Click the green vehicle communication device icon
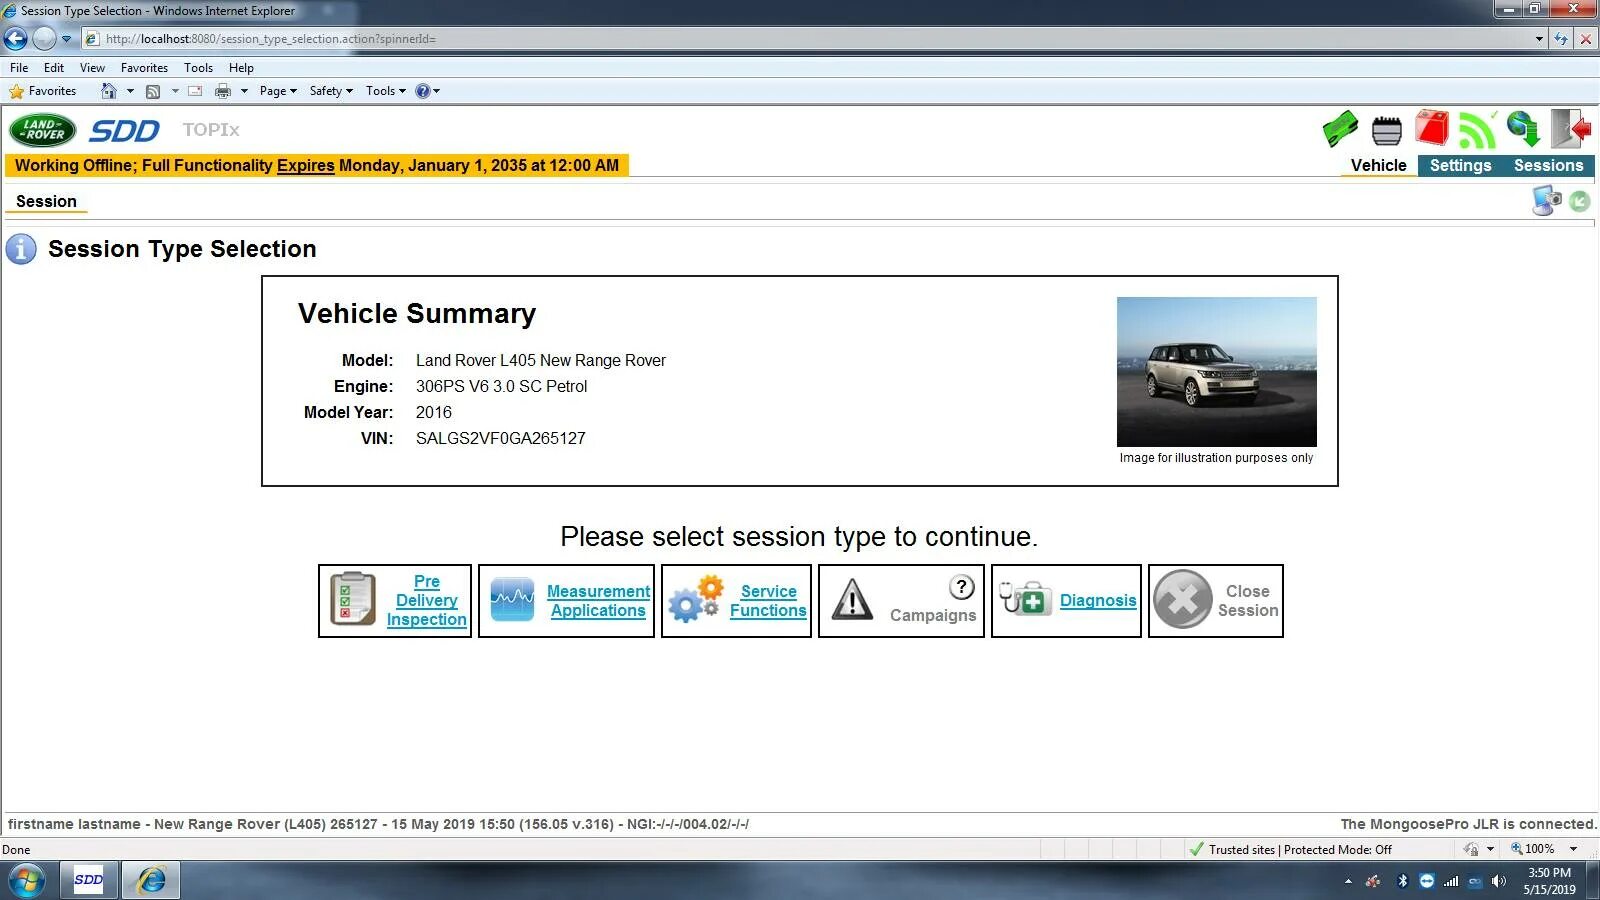The width and height of the screenshot is (1600, 900). click(x=1340, y=129)
